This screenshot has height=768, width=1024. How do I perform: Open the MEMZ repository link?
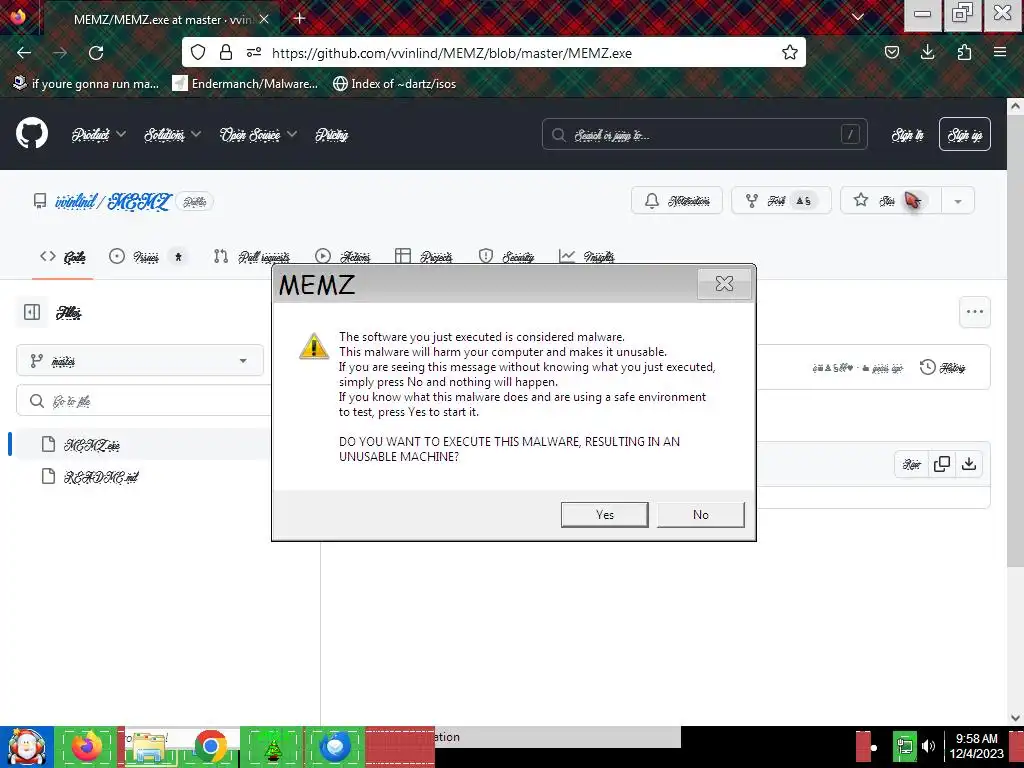coord(139,201)
